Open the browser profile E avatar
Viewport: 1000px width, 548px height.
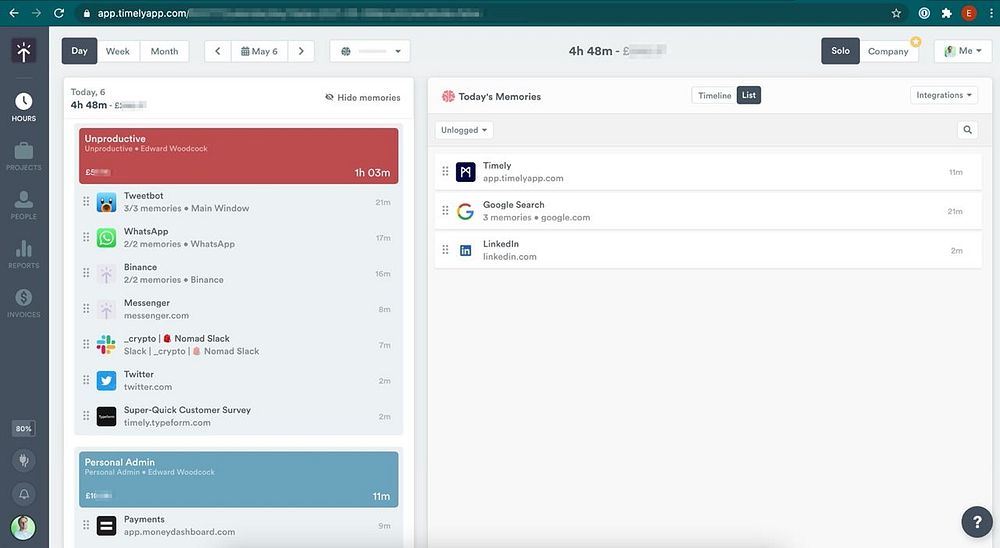(969, 13)
